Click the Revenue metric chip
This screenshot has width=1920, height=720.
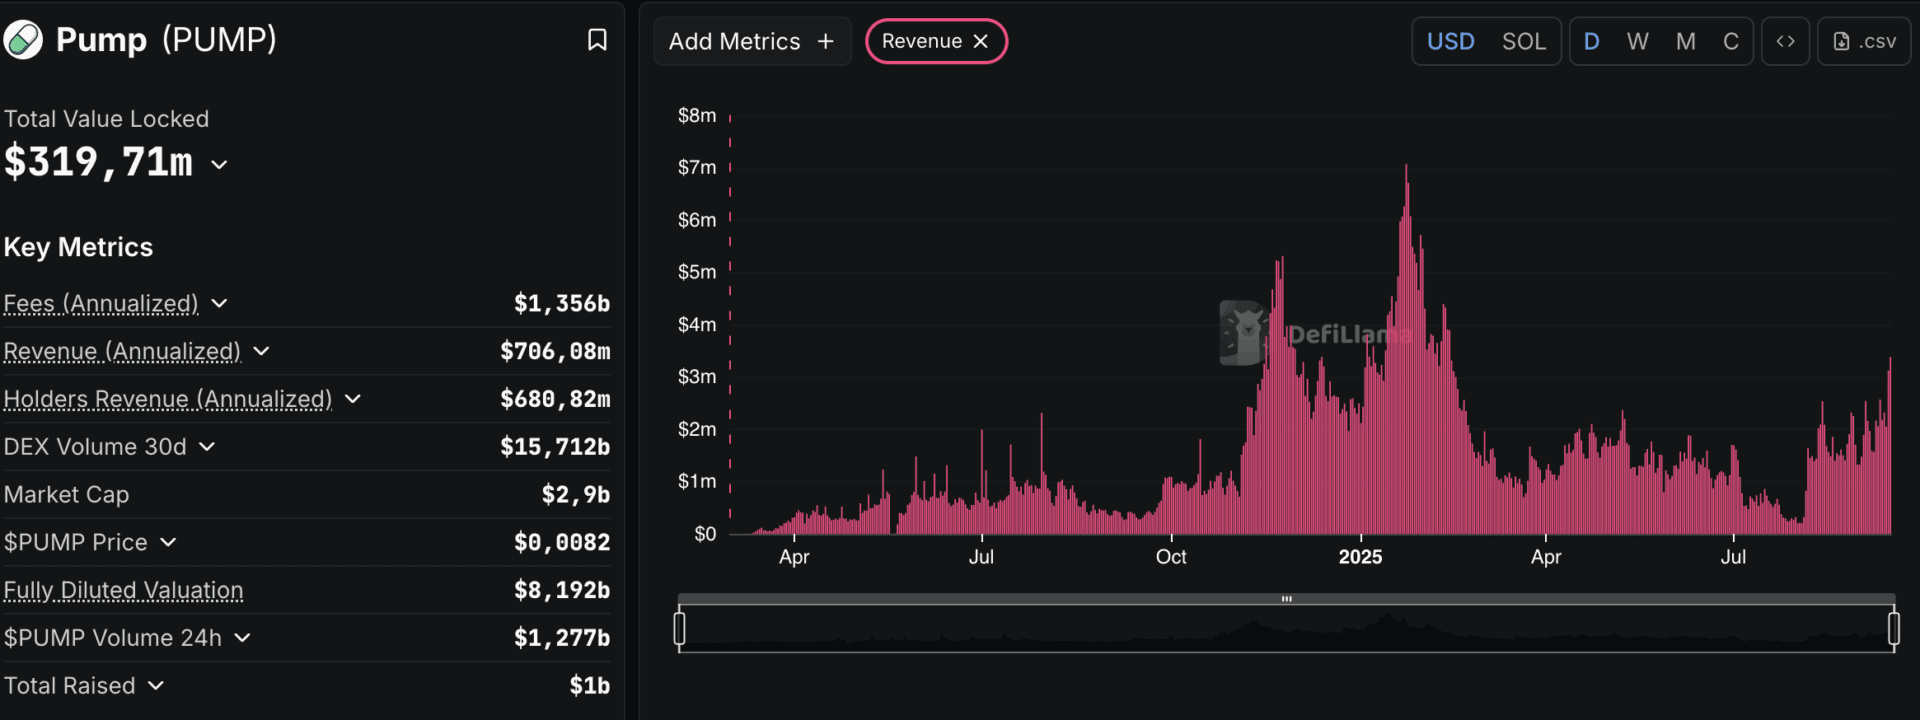(936, 41)
